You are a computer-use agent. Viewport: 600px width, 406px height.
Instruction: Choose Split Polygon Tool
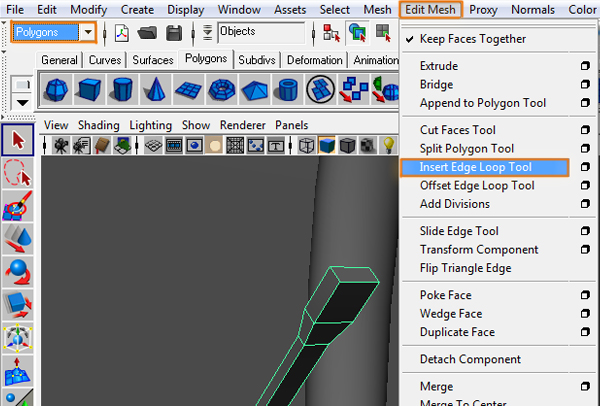(466, 148)
